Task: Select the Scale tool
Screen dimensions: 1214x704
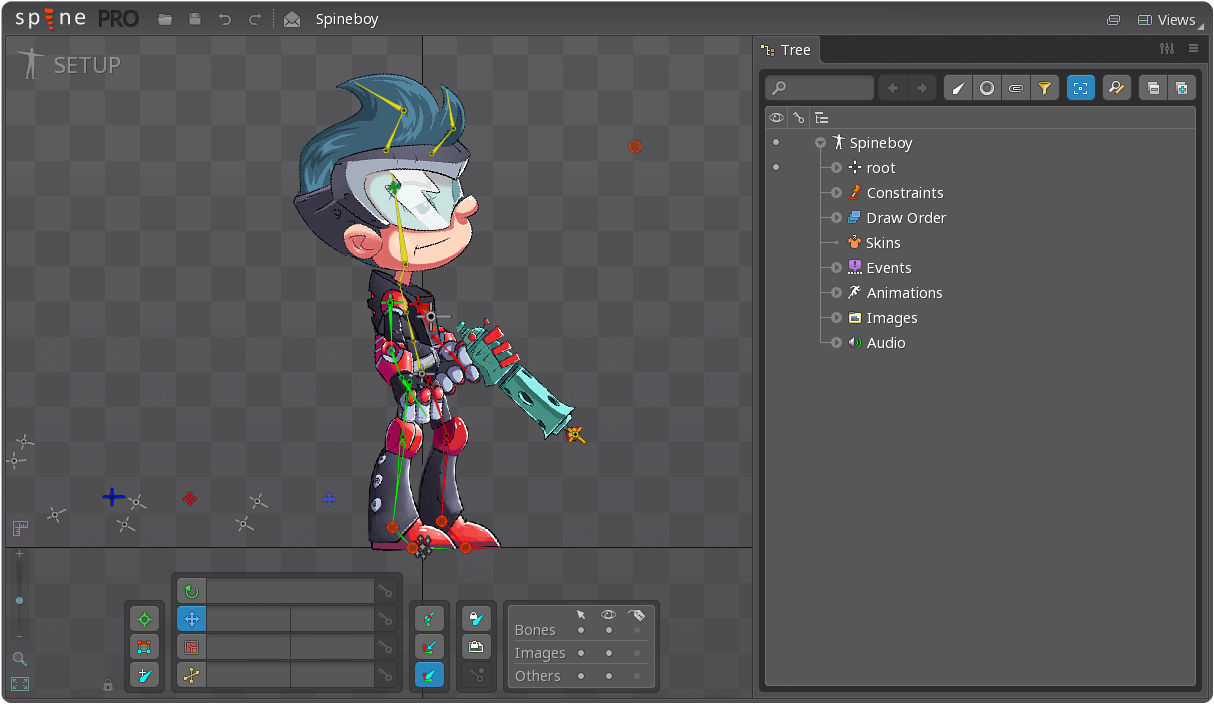Action: pyautogui.click(x=191, y=647)
